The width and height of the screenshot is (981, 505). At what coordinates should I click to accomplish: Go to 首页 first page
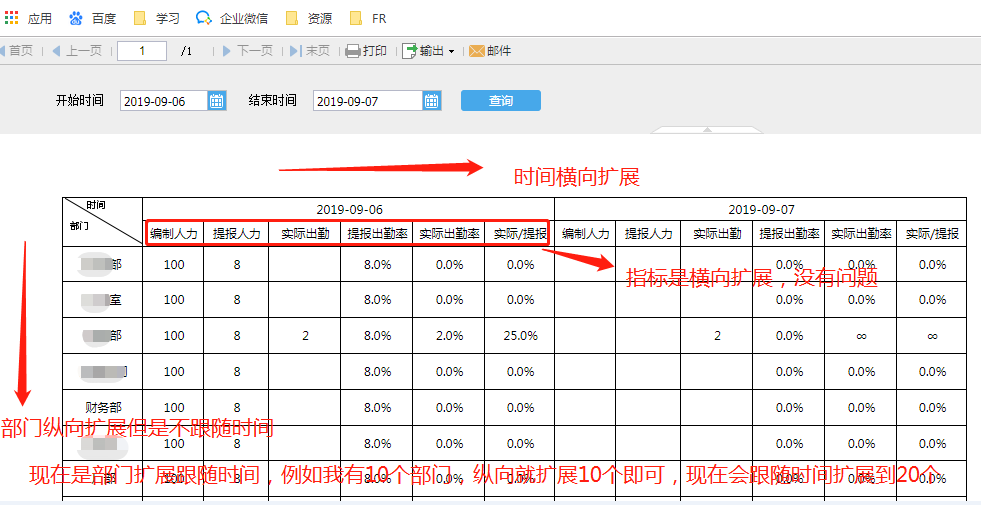pos(17,51)
